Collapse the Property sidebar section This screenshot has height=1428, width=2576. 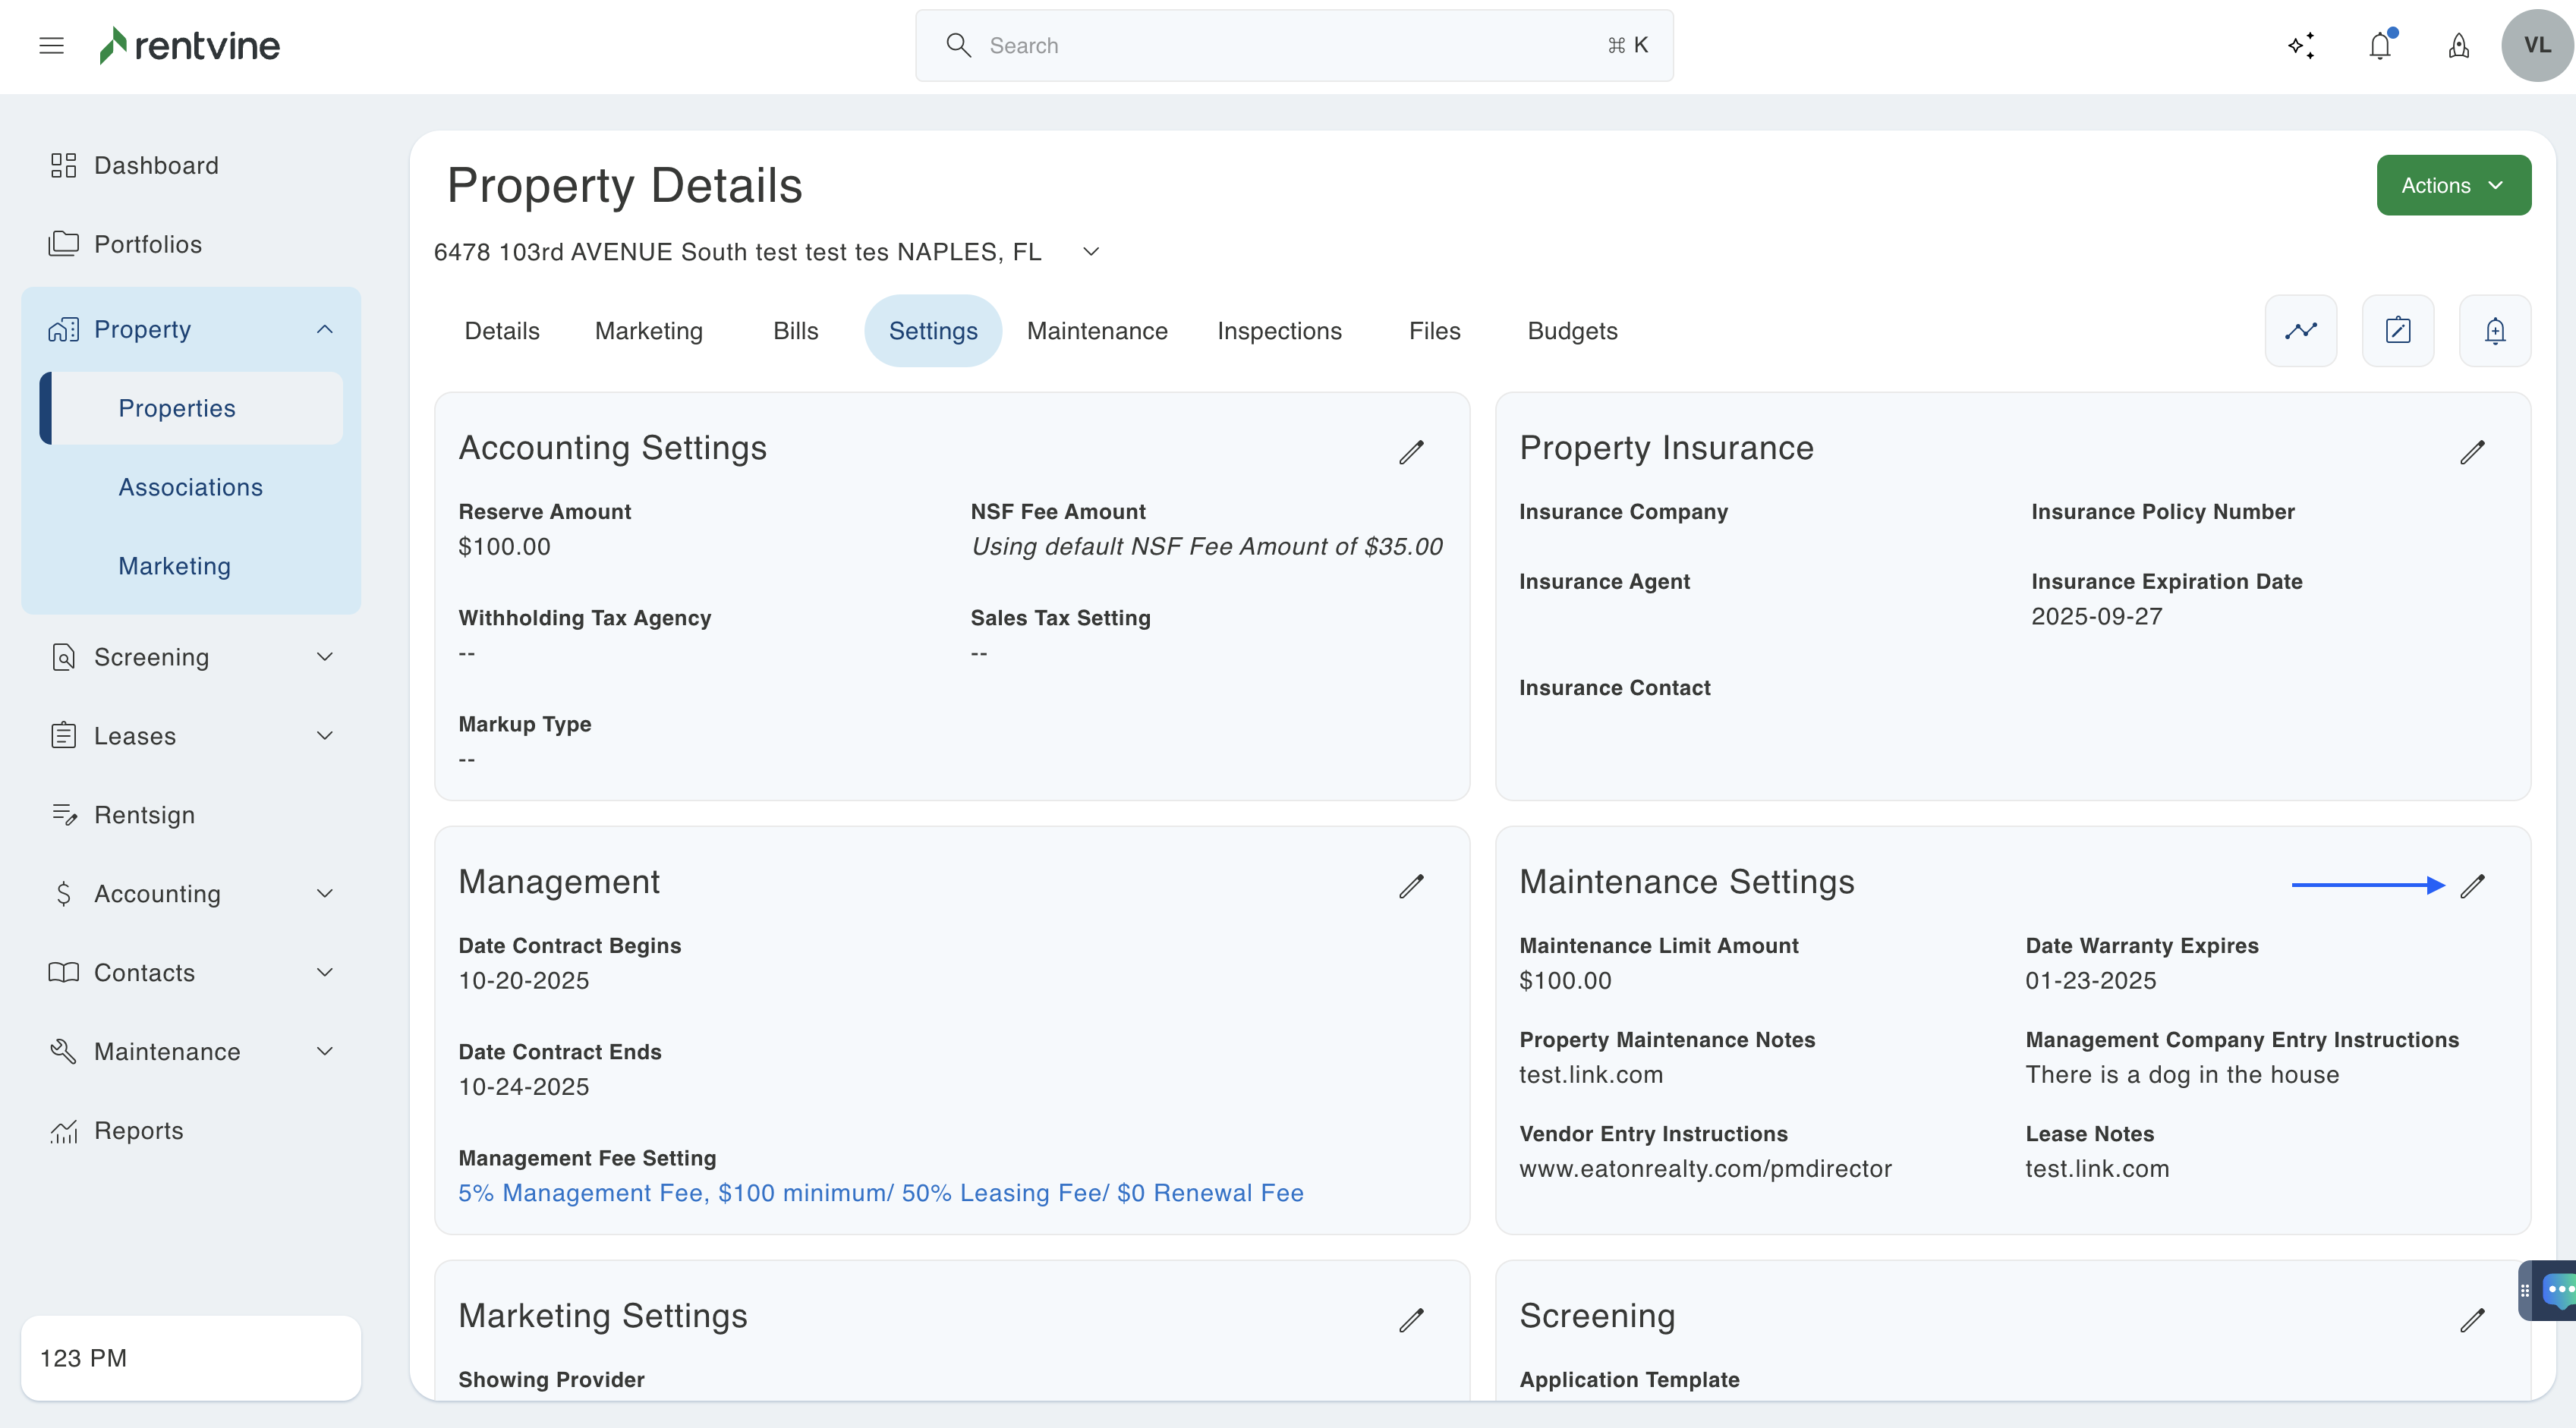324,329
